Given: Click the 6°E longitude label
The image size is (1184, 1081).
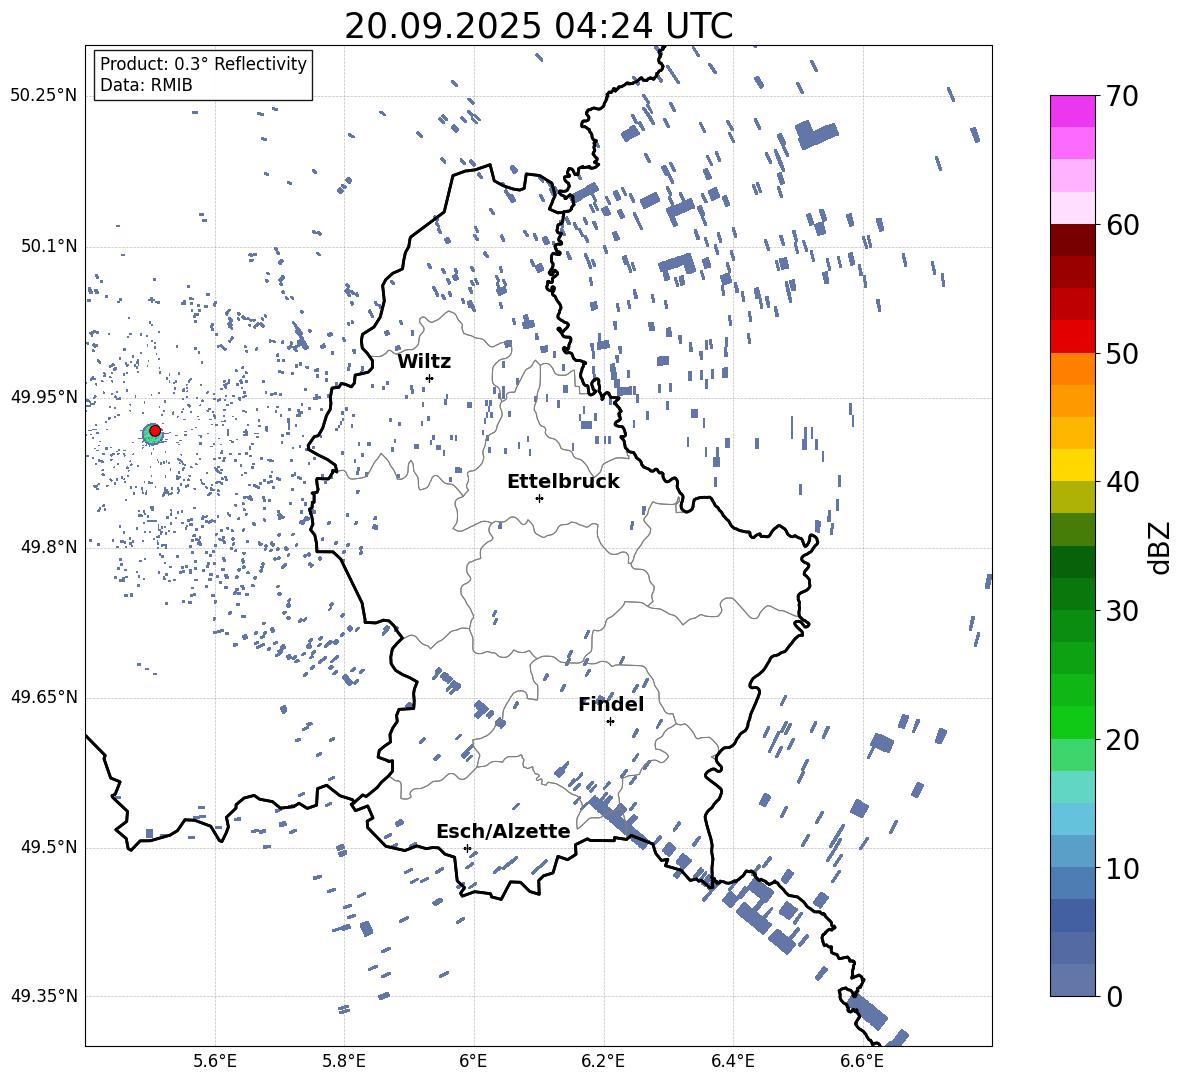Looking at the screenshot, I should tap(473, 1061).
